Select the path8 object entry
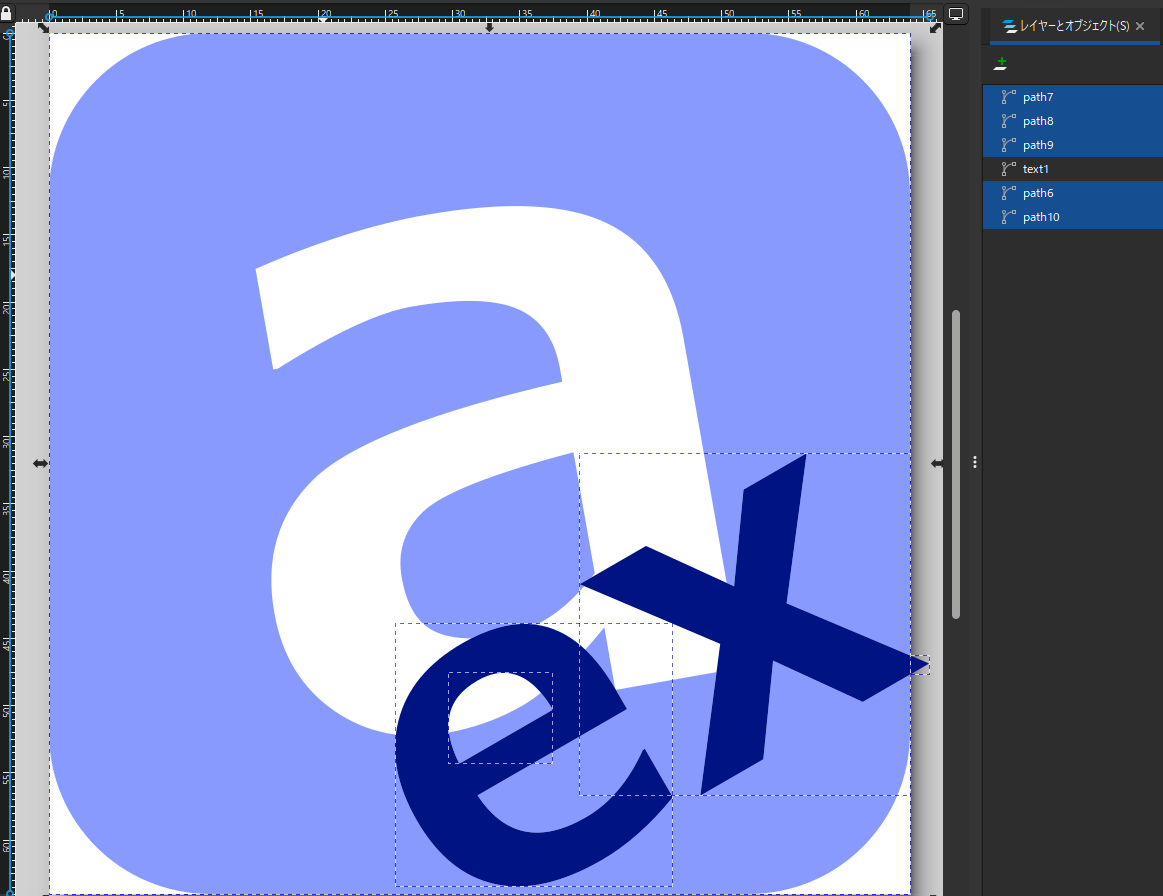This screenshot has width=1163, height=896. (1038, 121)
